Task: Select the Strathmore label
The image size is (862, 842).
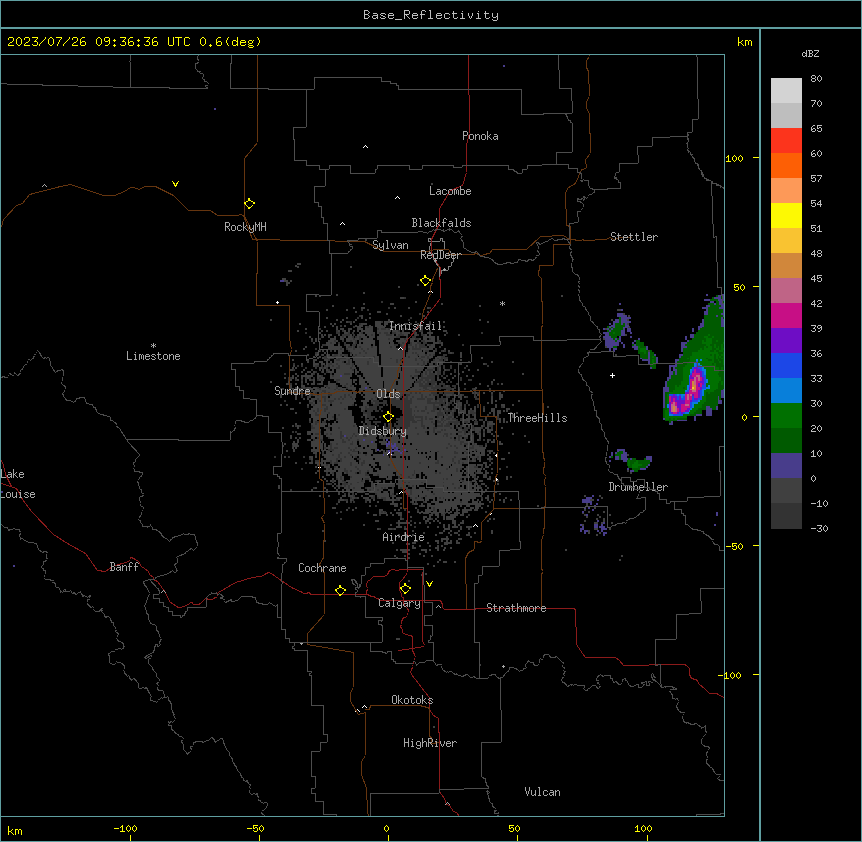Action: (516, 608)
